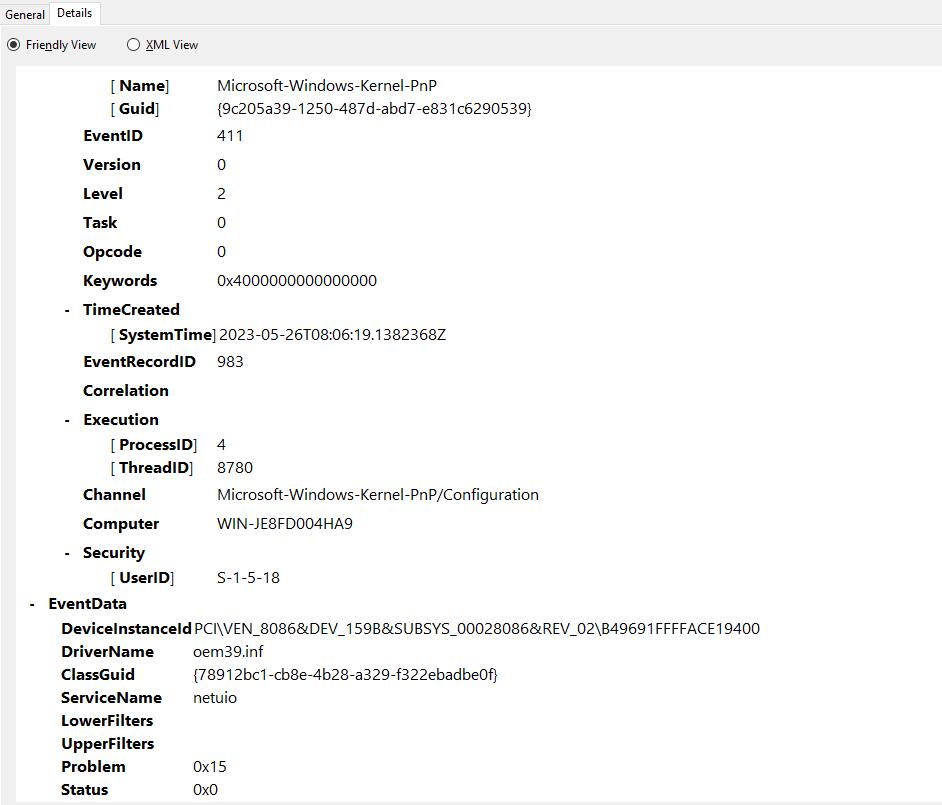Select the XML View radio button
This screenshot has width=942, height=805.
(132, 45)
